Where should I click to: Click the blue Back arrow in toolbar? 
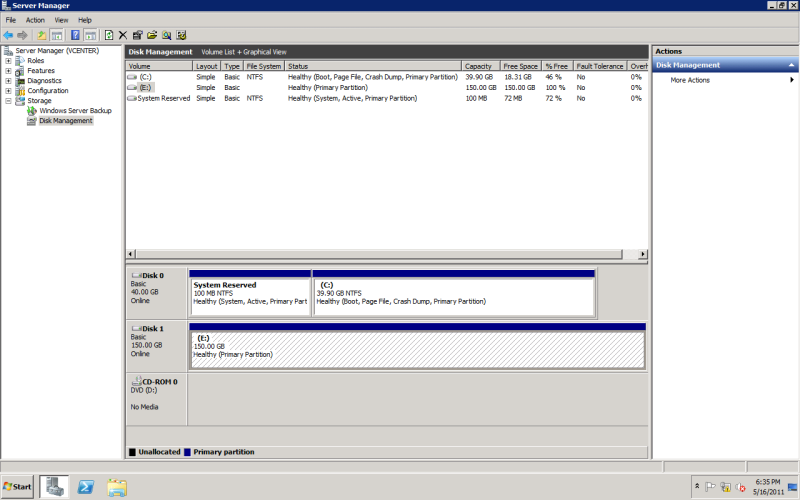[x=8, y=35]
